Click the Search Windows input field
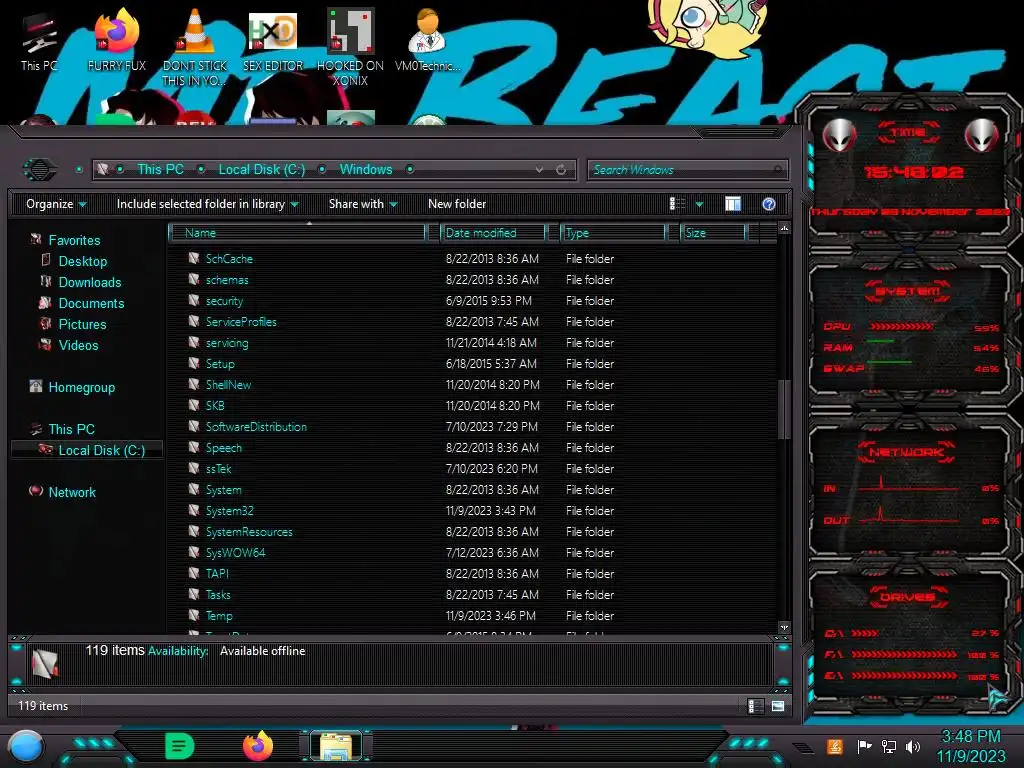Viewport: 1024px width, 768px height. tap(687, 170)
